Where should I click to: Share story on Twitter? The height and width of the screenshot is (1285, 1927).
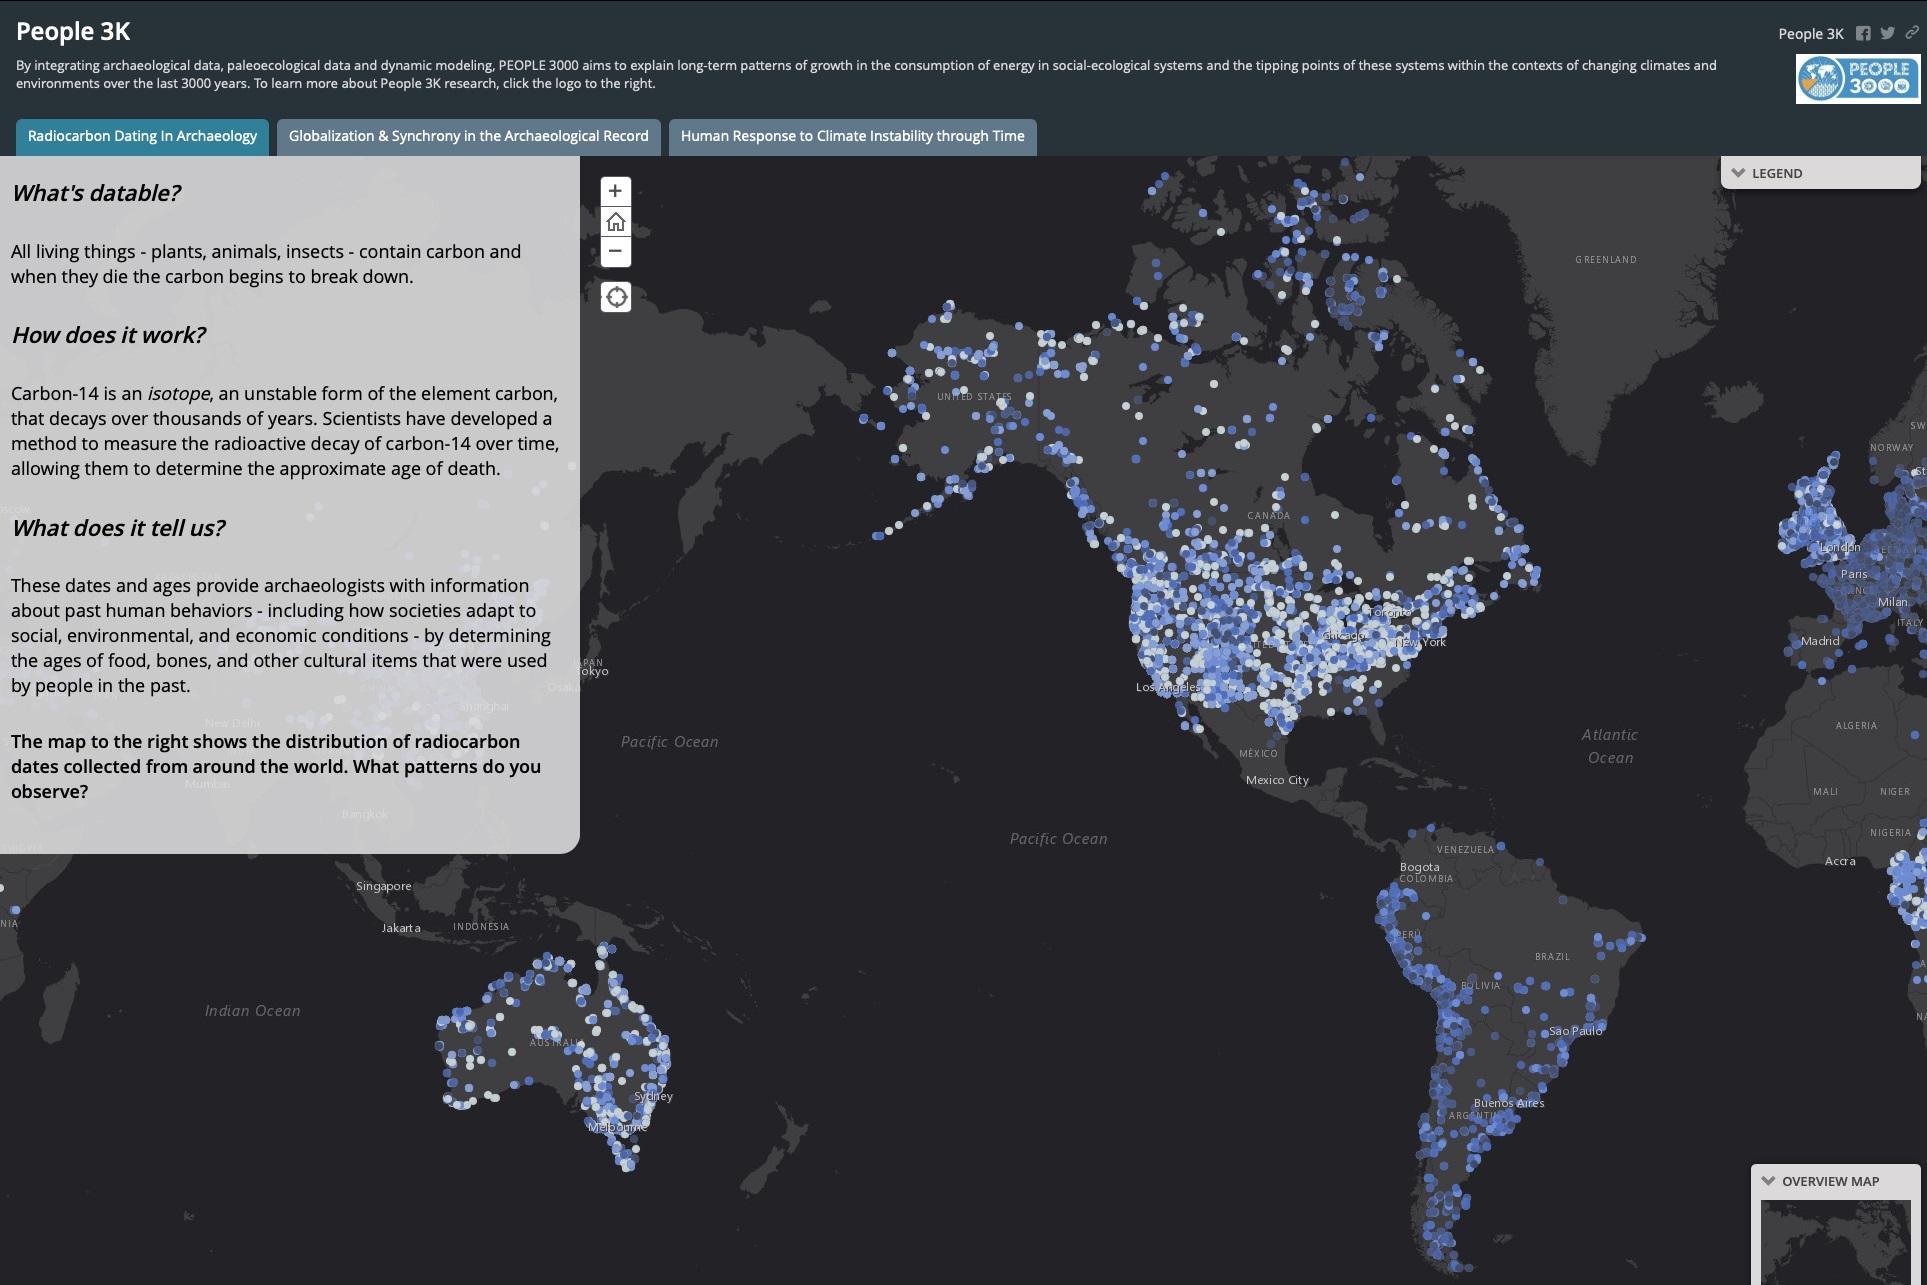(x=1887, y=33)
